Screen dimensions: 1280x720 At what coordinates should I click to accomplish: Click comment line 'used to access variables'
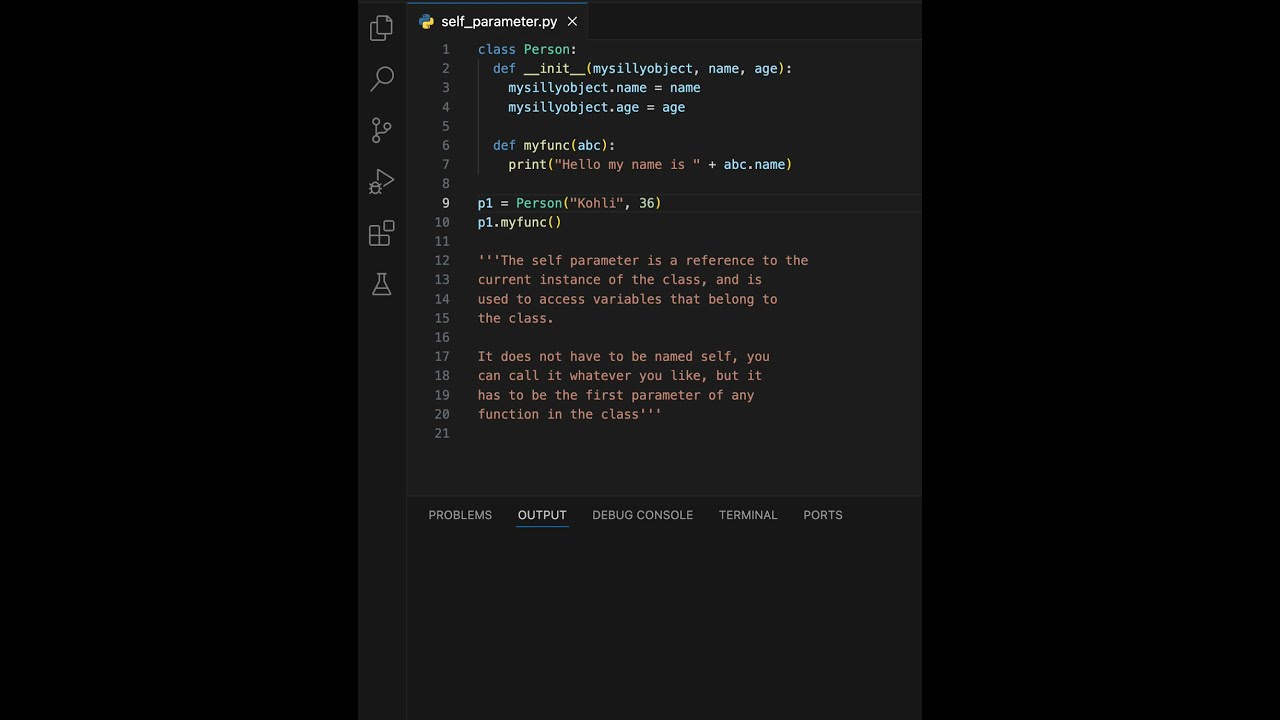click(627, 299)
